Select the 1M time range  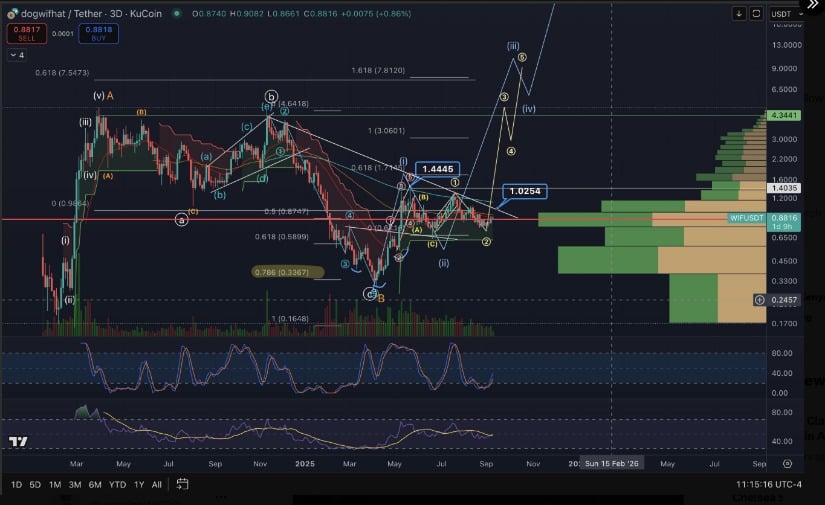tap(55, 484)
